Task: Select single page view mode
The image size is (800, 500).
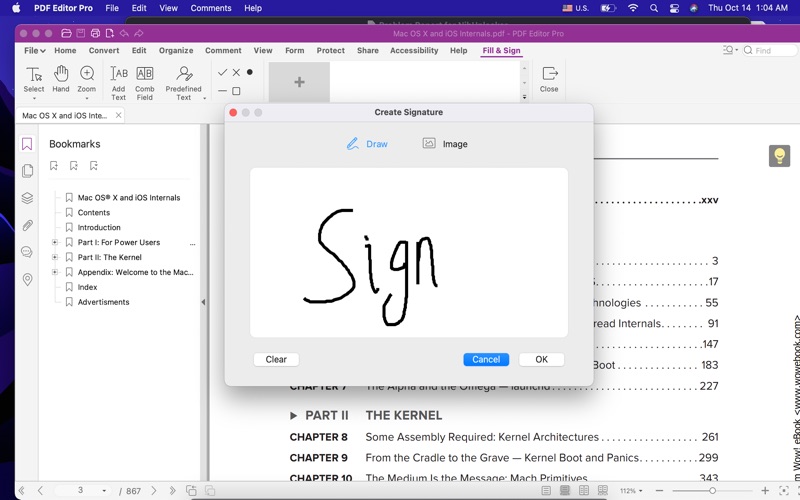Action: click(x=546, y=491)
